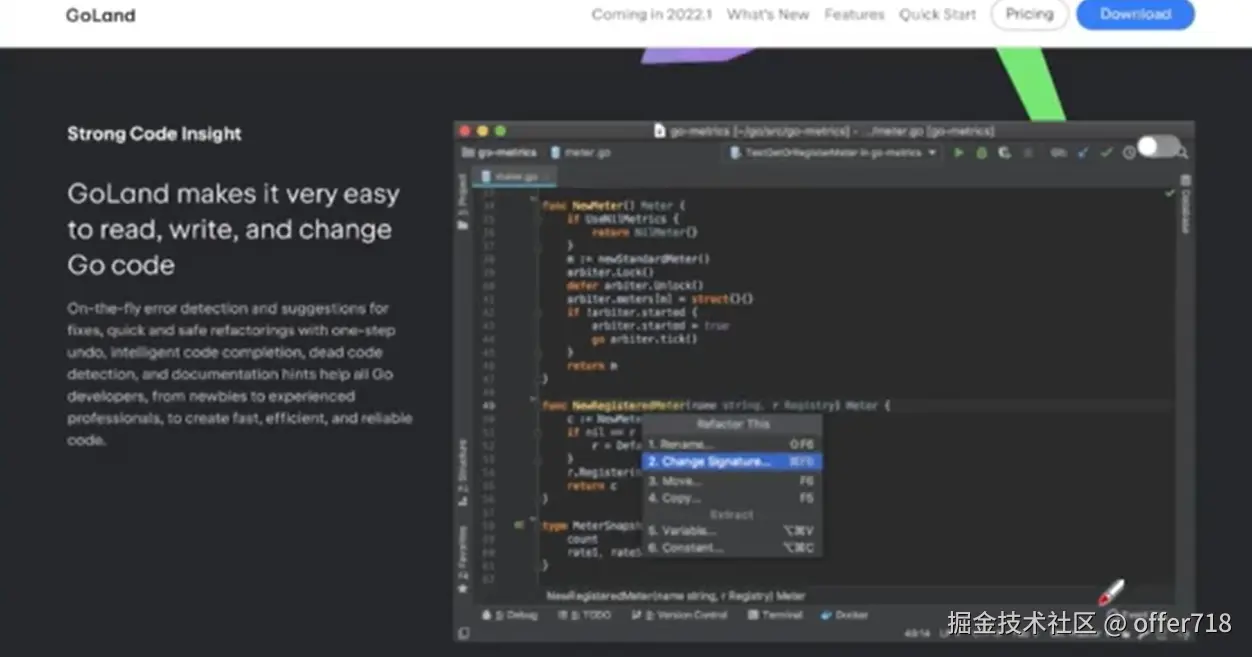
Task: Open Show History clock icon in toolbar
Action: pyautogui.click(x=1129, y=153)
